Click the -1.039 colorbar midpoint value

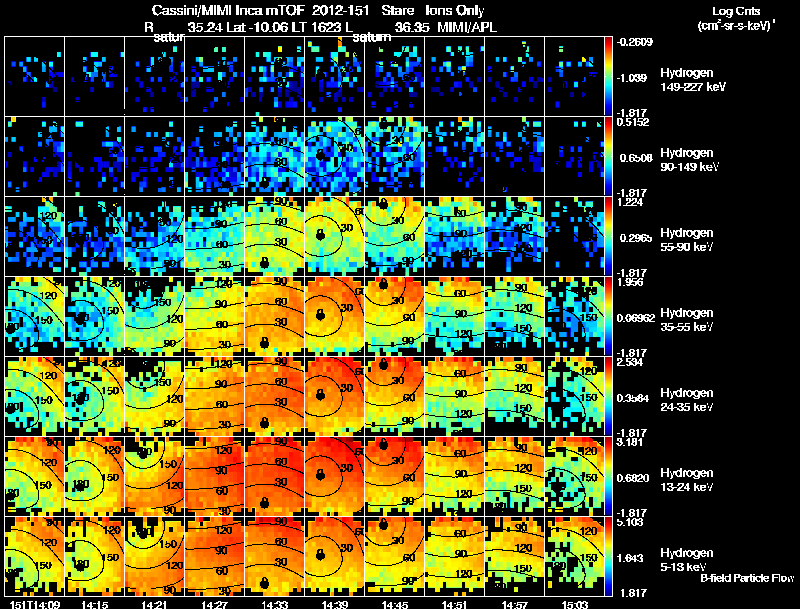pyautogui.click(x=632, y=78)
